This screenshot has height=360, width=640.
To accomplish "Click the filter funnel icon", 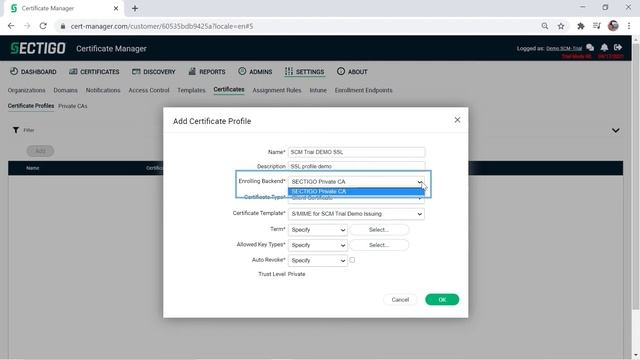I will pos(16,130).
